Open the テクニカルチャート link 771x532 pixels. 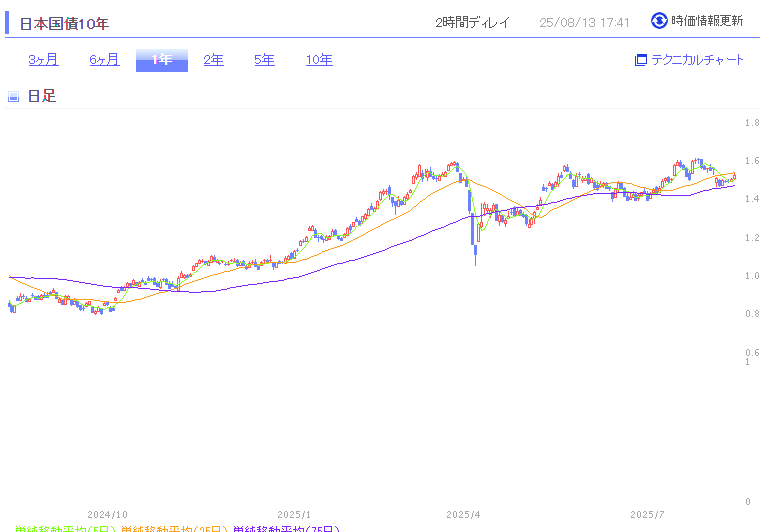point(697,60)
